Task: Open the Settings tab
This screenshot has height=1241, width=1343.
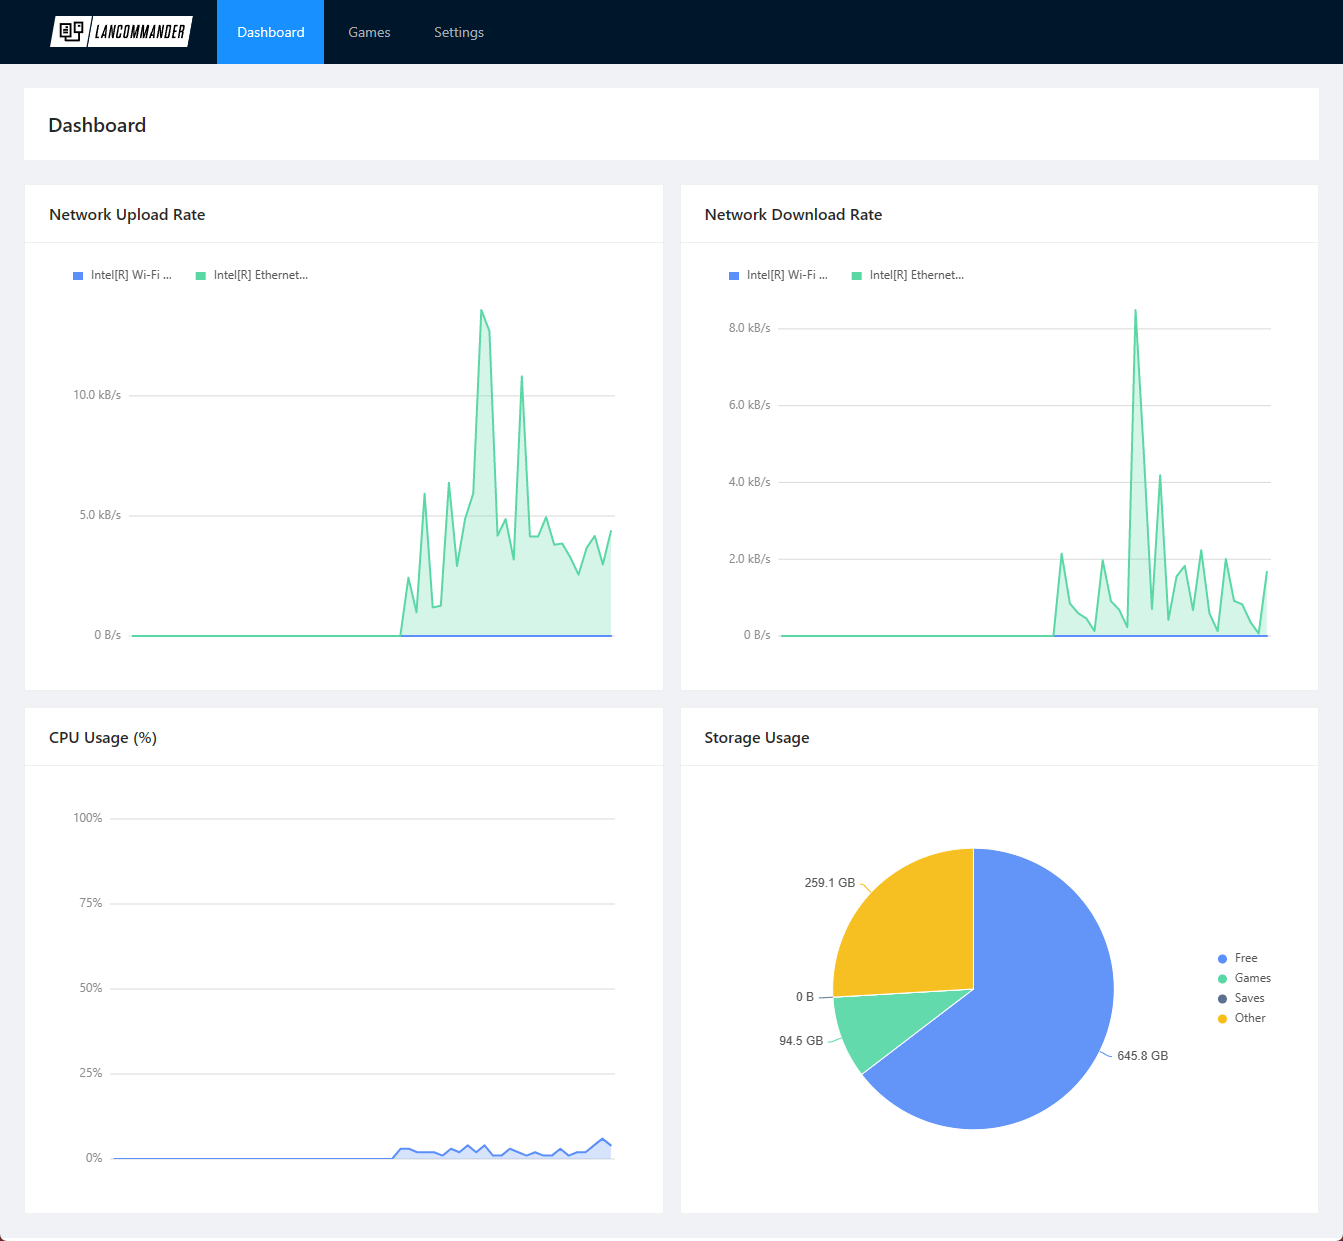Action: click(458, 32)
